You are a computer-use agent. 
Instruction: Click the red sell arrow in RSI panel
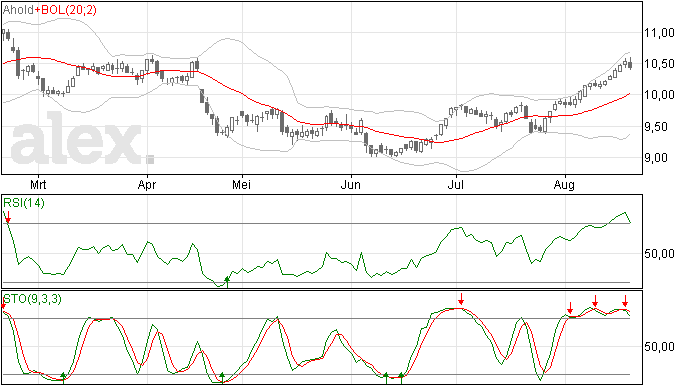(x=8, y=217)
